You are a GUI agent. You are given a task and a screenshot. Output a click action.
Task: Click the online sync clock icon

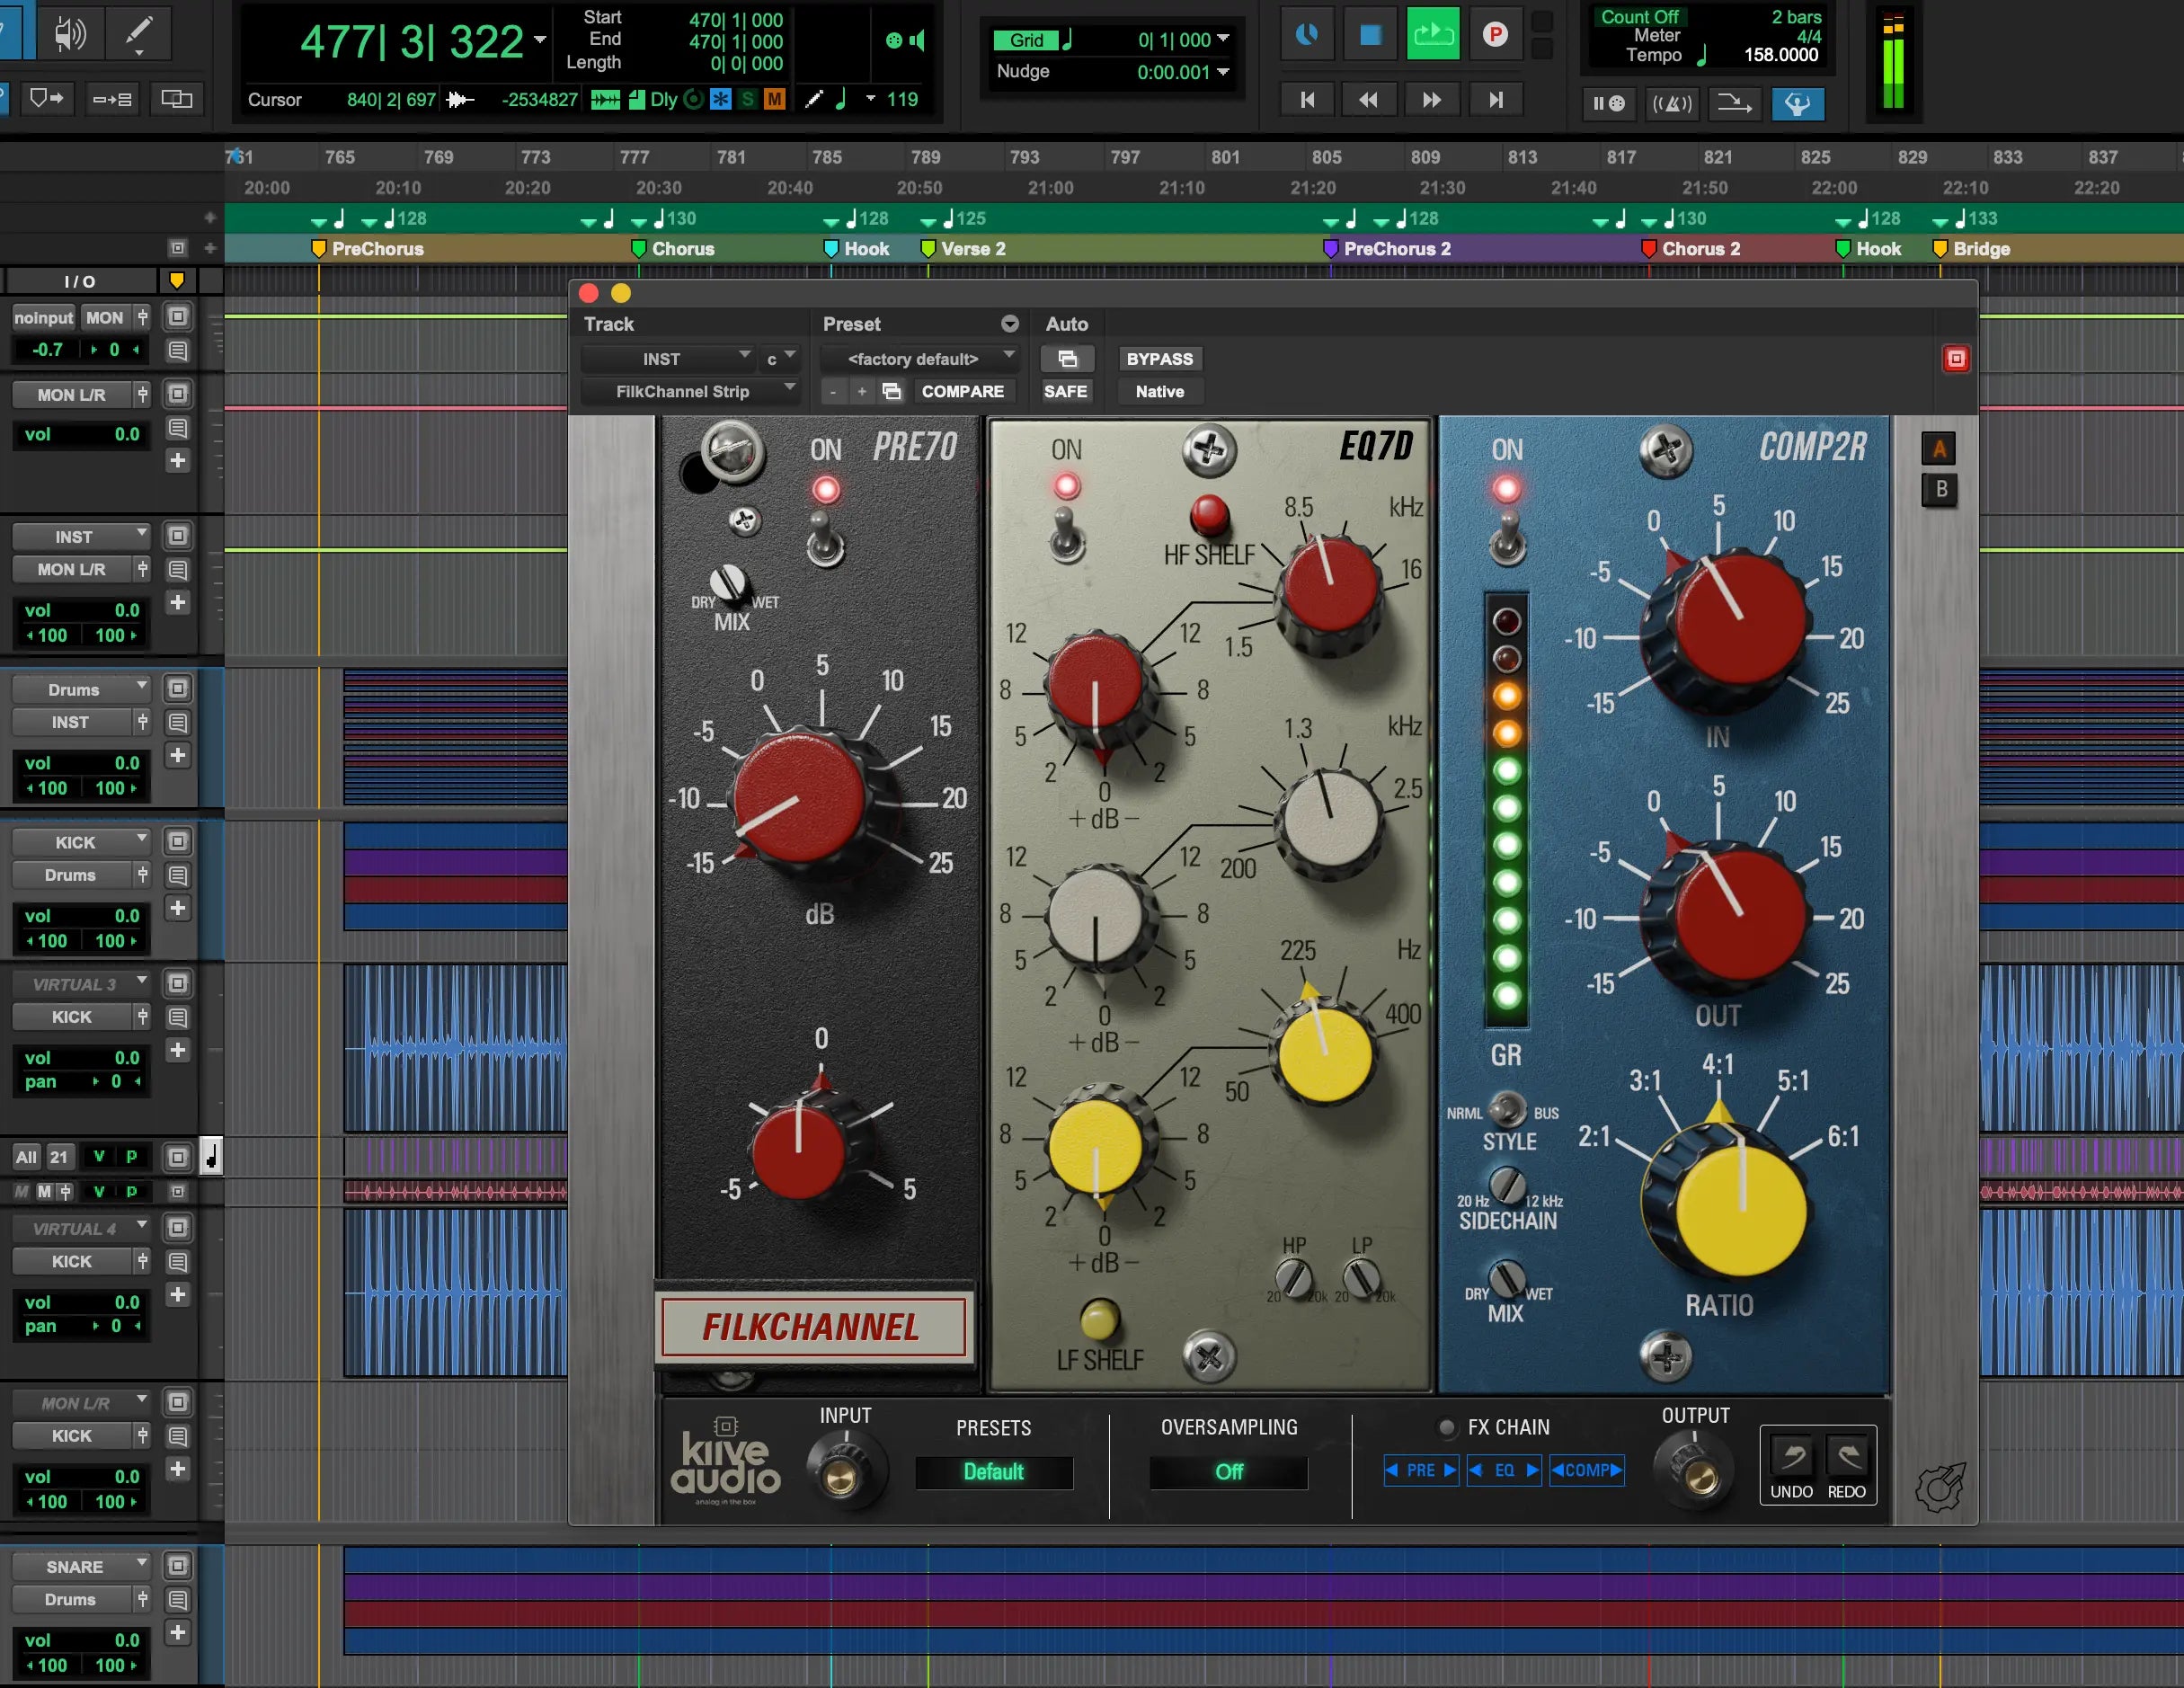pos(1307,35)
